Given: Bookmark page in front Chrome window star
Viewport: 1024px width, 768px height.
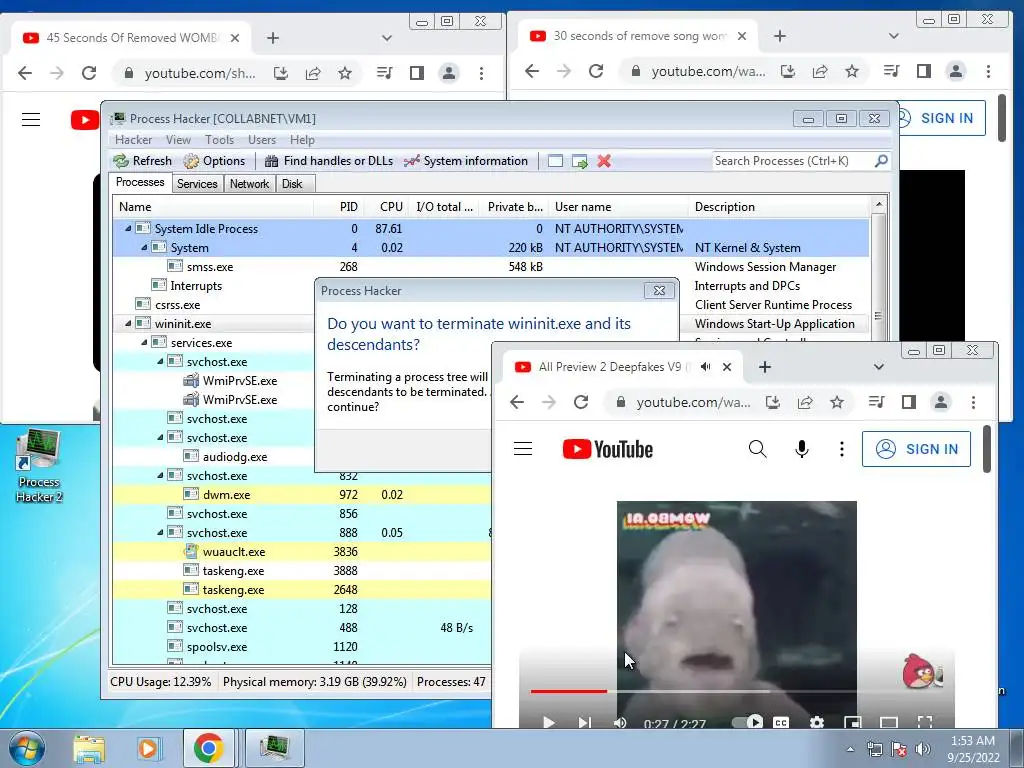Looking at the screenshot, I should click(837, 402).
